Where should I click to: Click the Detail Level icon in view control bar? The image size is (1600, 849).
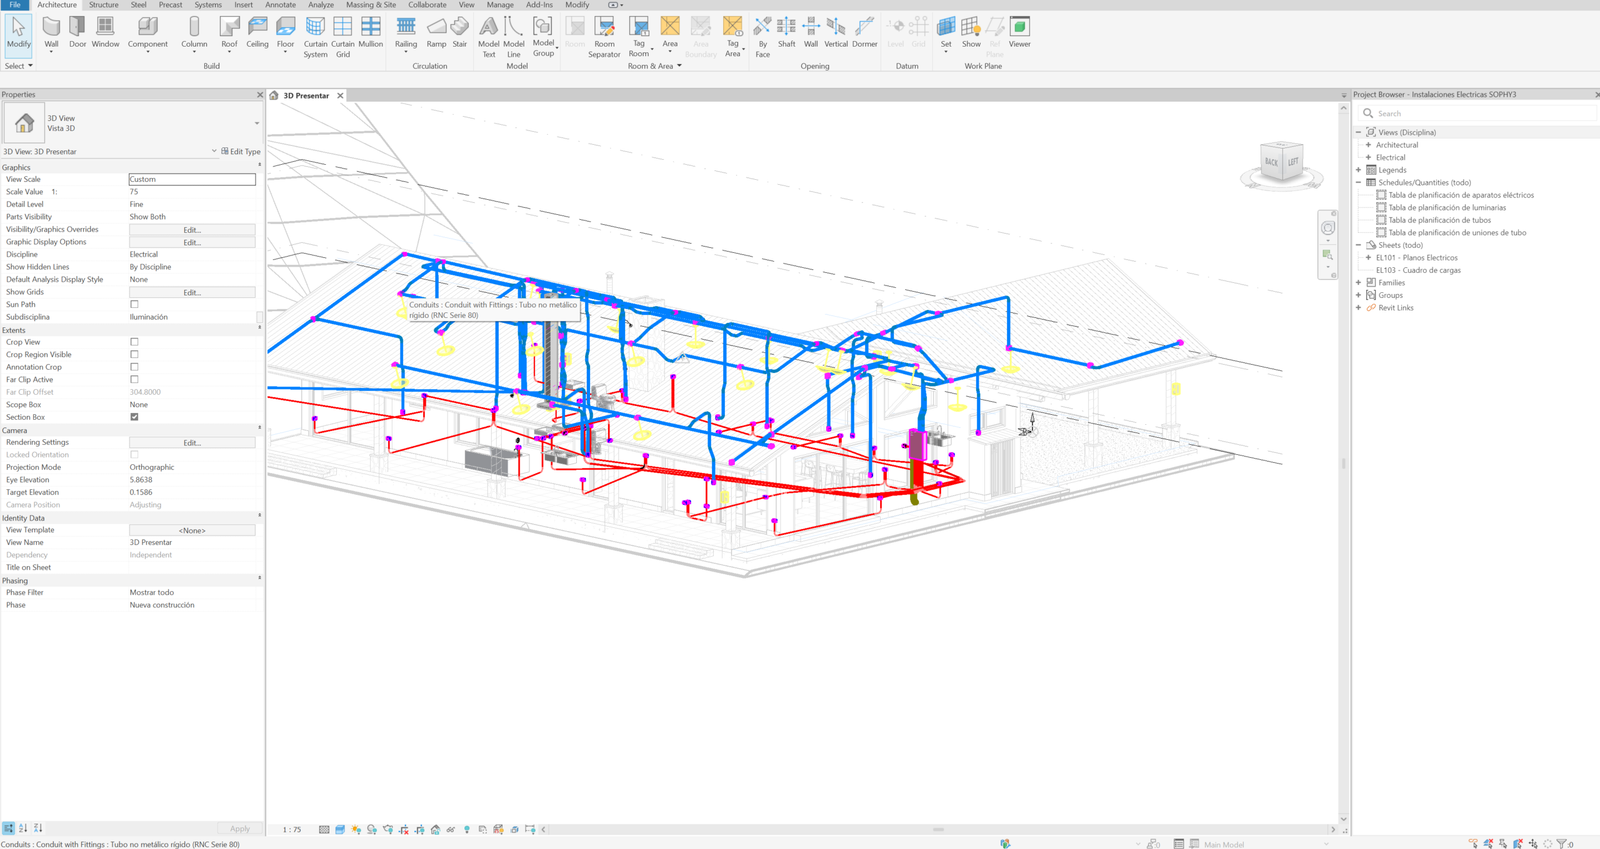coord(324,829)
